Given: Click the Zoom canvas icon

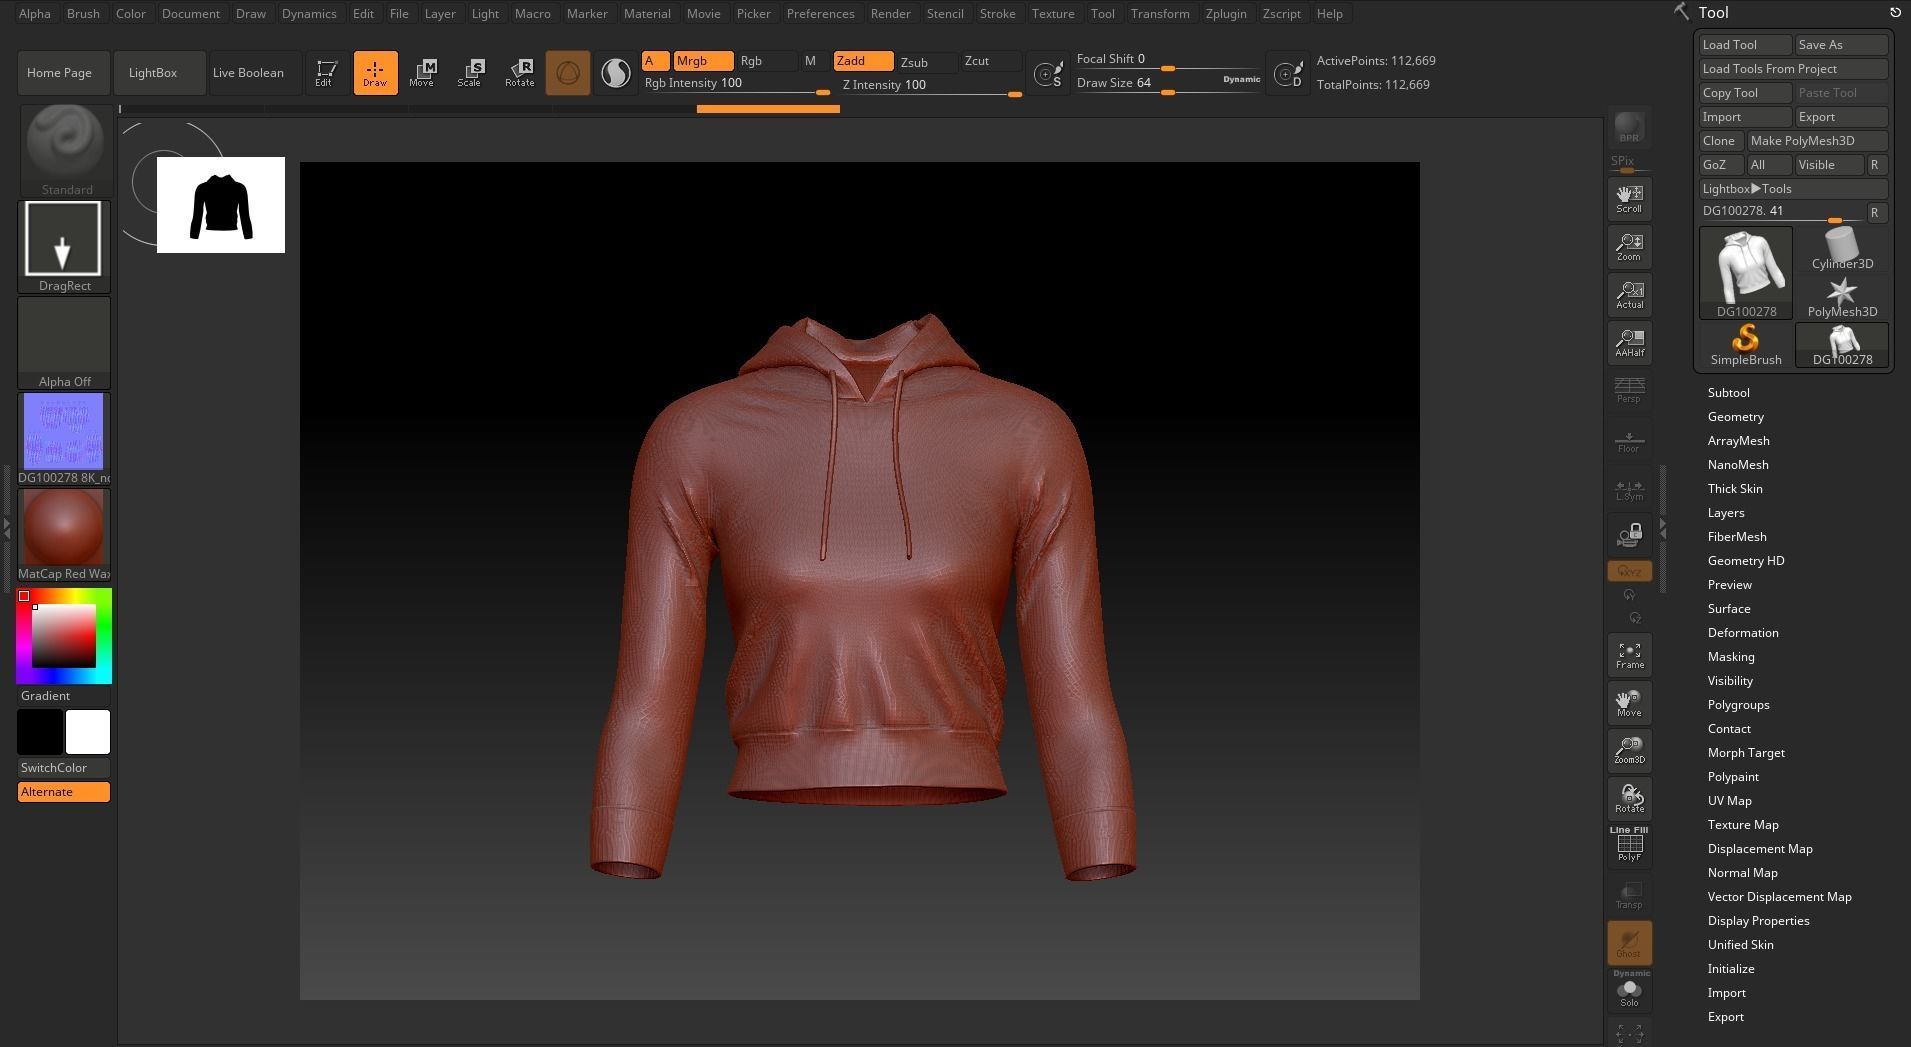Looking at the screenshot, I should (1629, 246).
